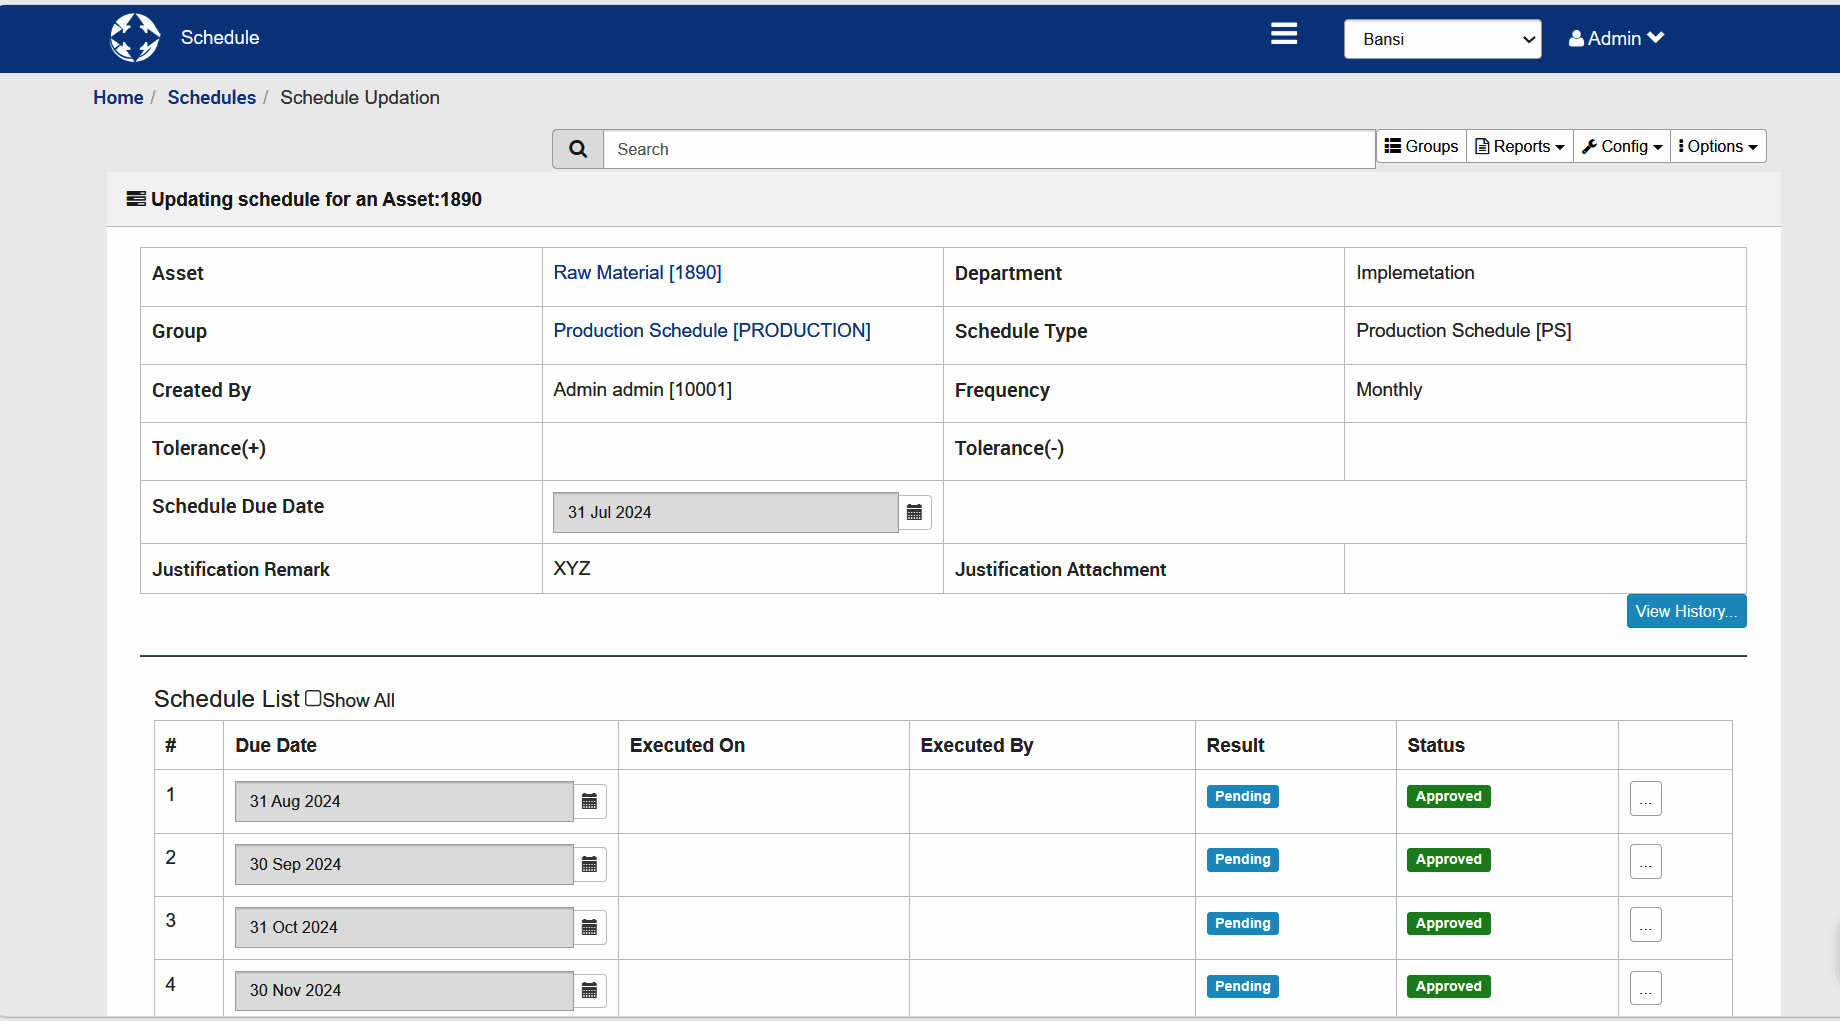Open actions for first schedule row
This screenshot has height=1021, width=1840.
pos(1645,798)
